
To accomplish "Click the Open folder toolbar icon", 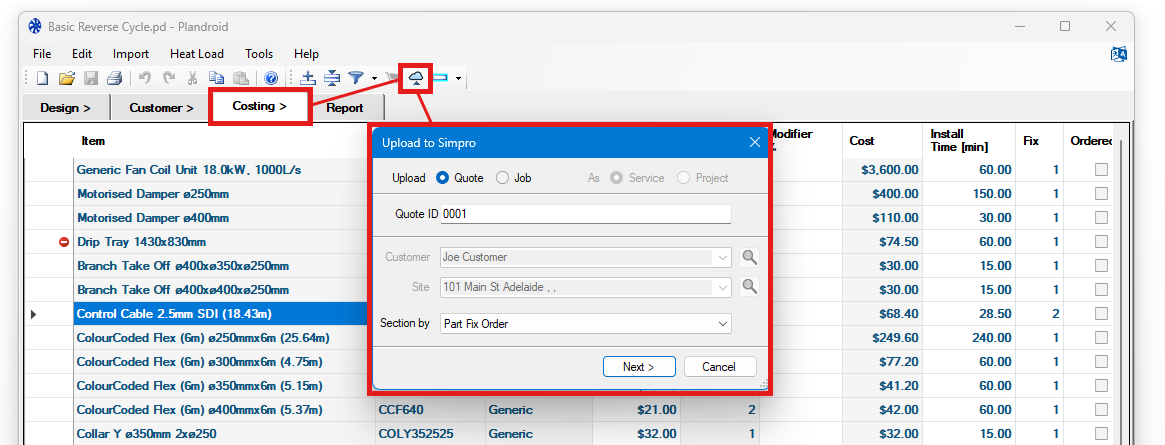I will click(x=67, y=77).
